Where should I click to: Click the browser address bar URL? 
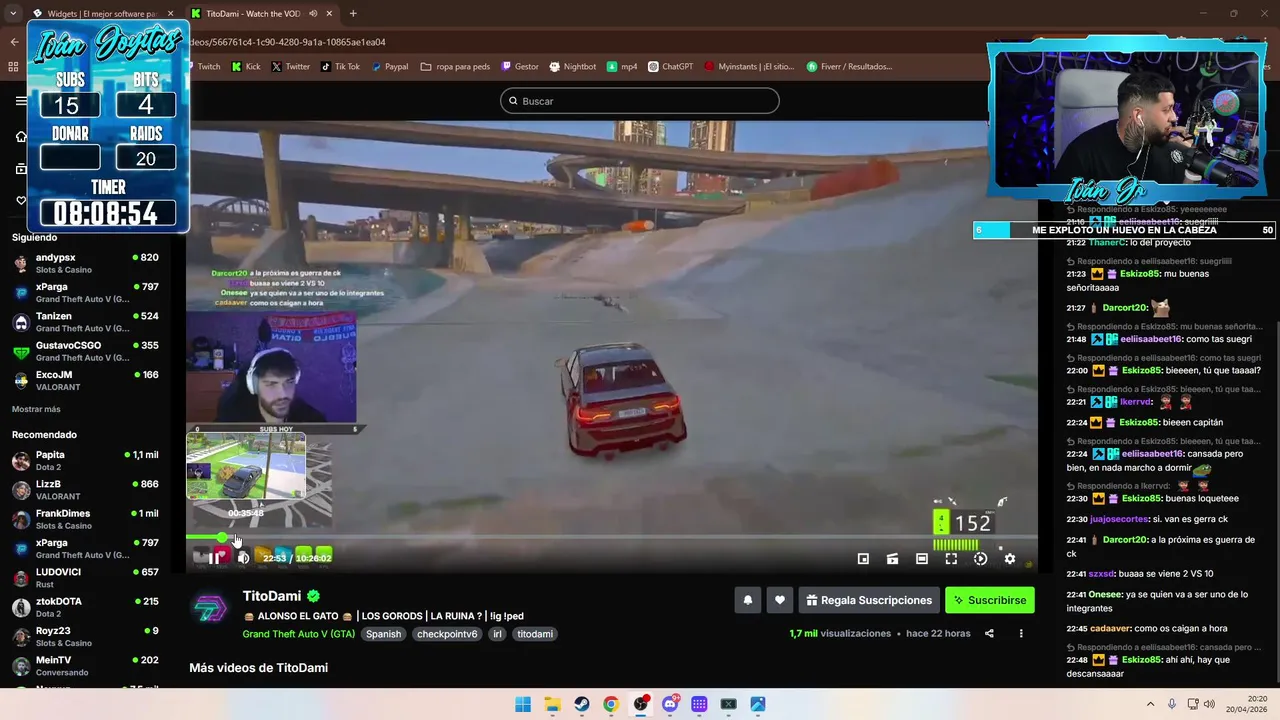pos(287,42)
